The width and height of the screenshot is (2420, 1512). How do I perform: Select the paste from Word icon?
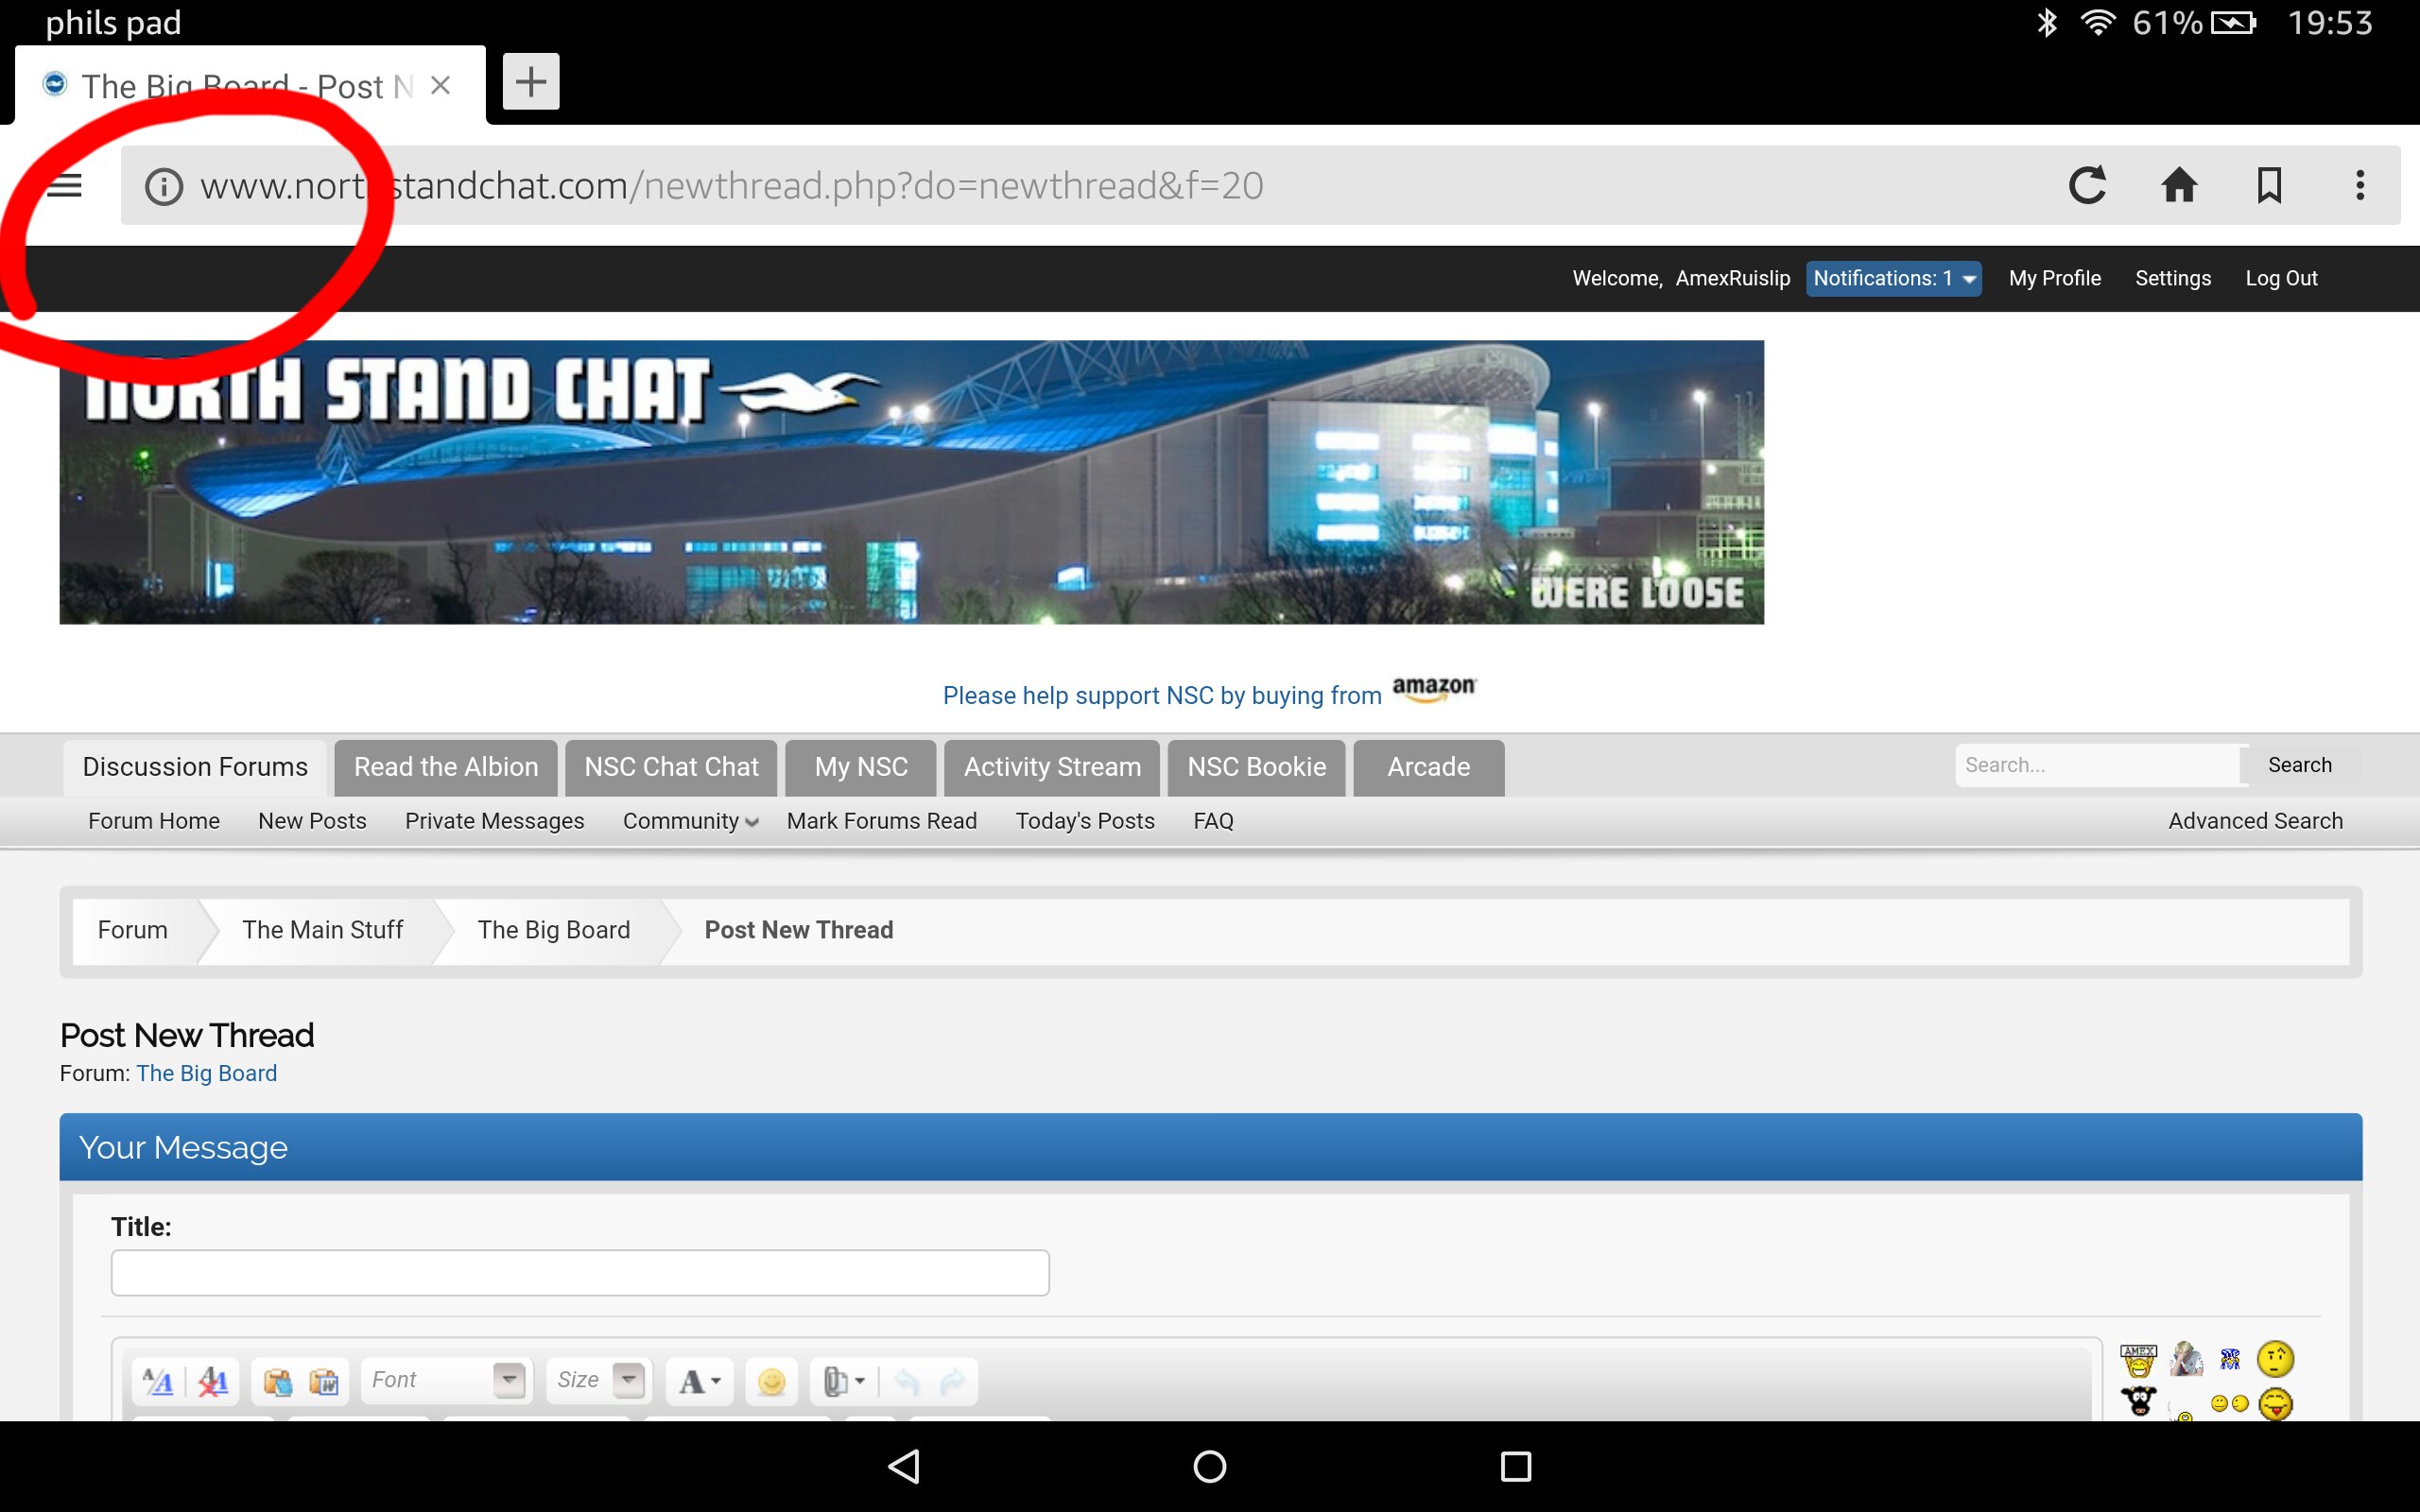[324, 1382]
